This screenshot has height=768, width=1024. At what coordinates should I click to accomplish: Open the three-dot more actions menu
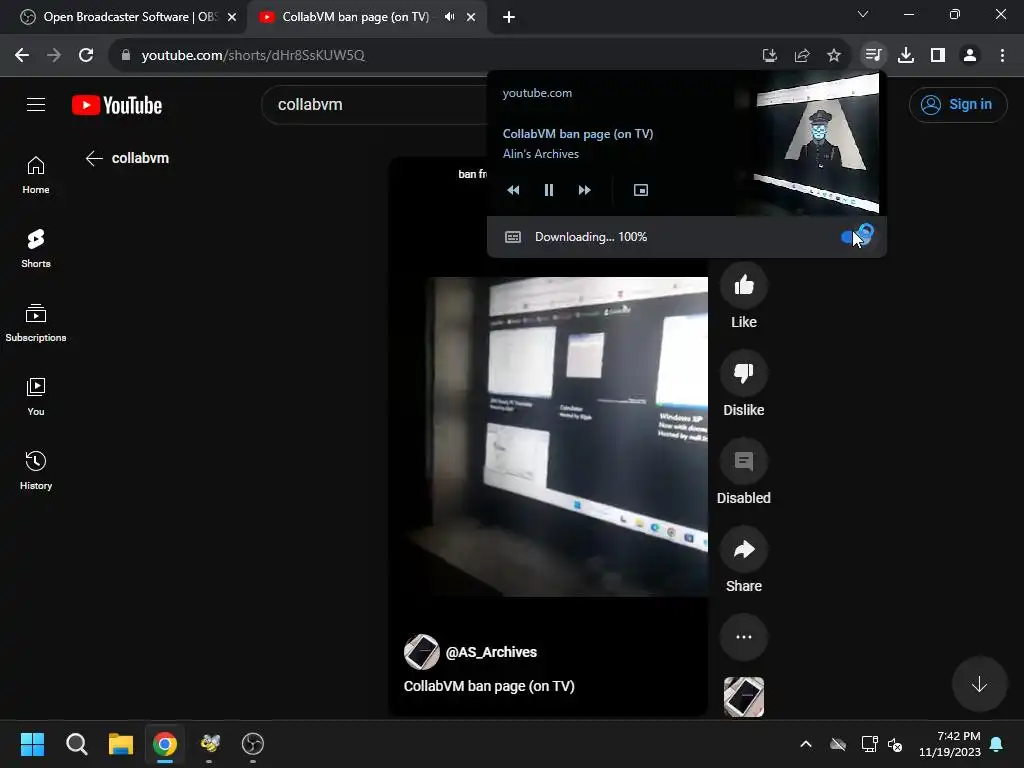click(x=744, y=637)
